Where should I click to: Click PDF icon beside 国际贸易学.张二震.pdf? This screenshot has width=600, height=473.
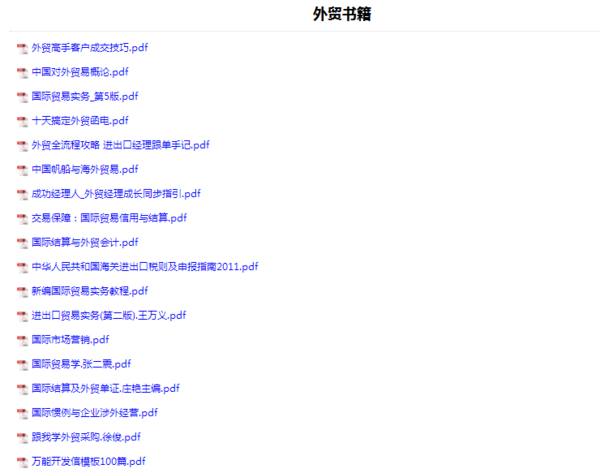[22, 365]
